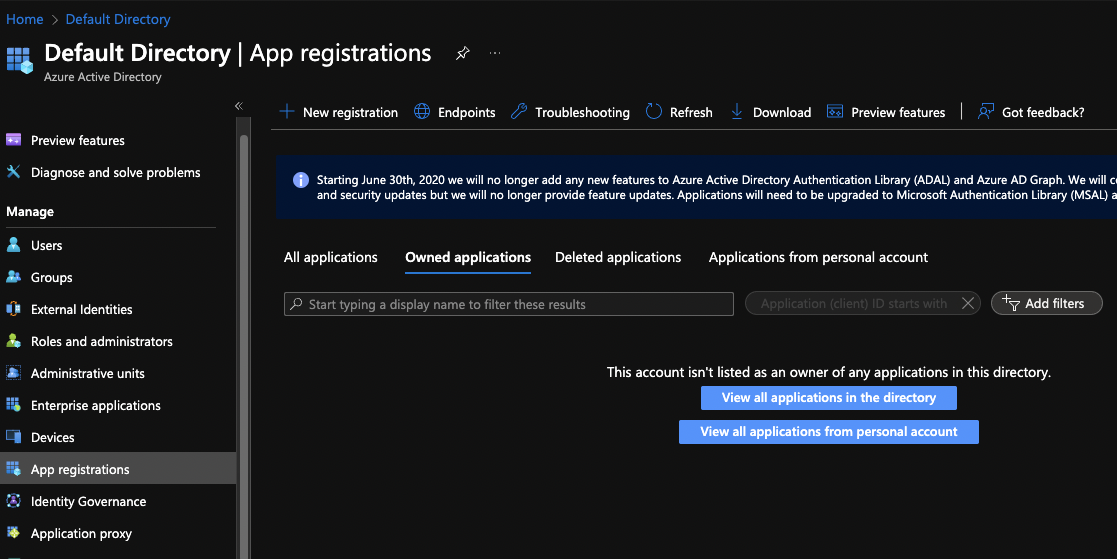Go to Home breadcrumb link

(x=25, y=19)
